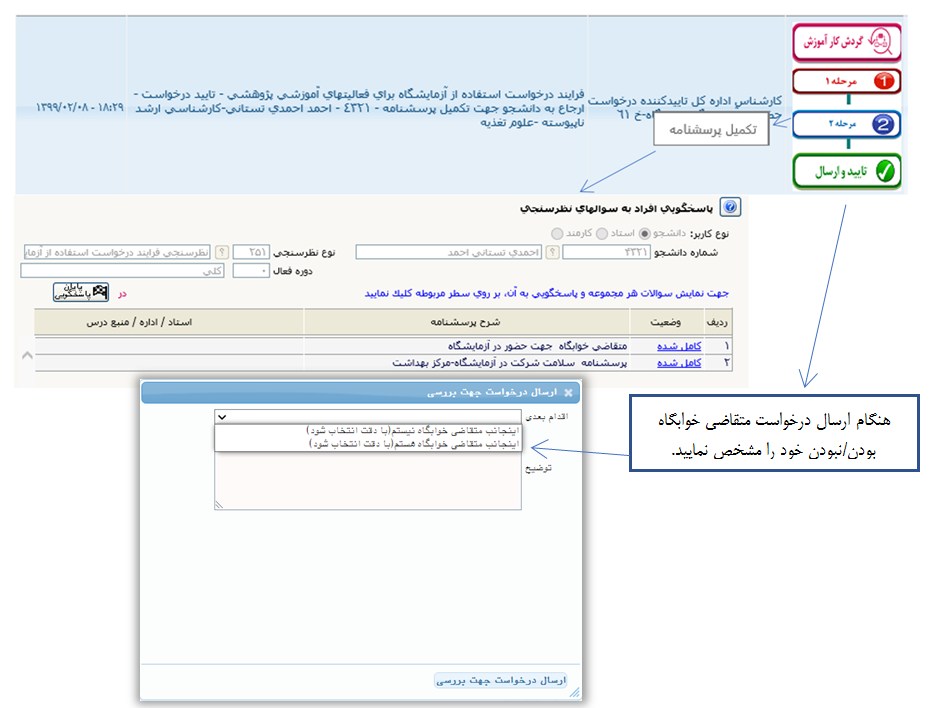Click the send request for review button
The width and height of the screenshot is (946, 708).
click(x=501, y=680)
